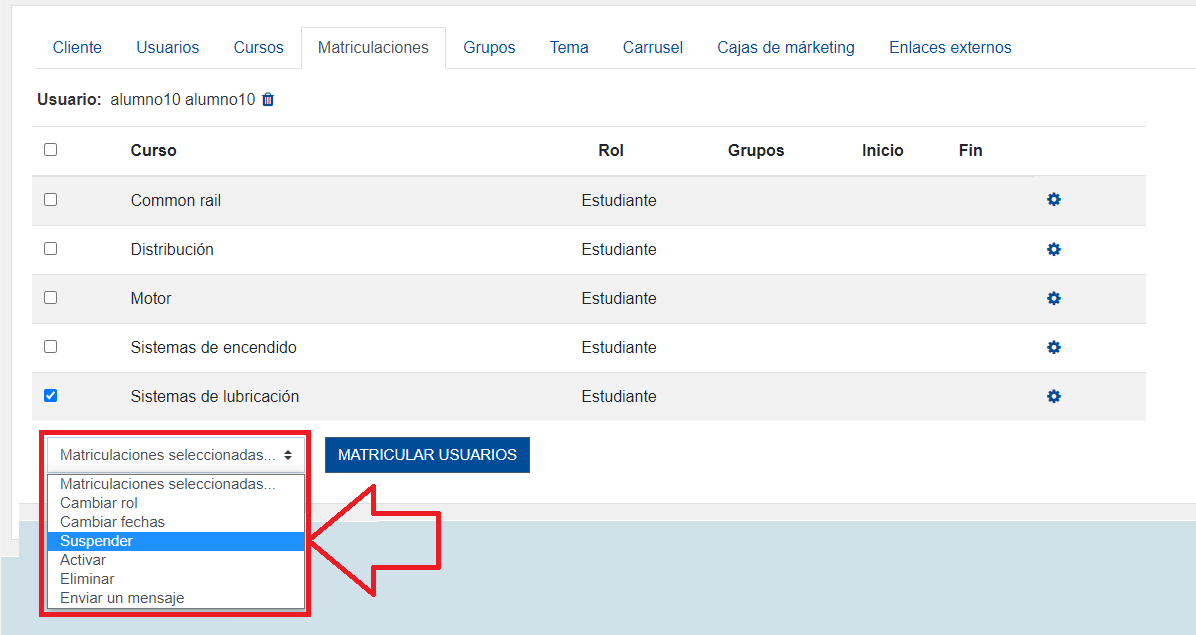Click the Curso column header

pyautogui.click(x=153, y=151)
